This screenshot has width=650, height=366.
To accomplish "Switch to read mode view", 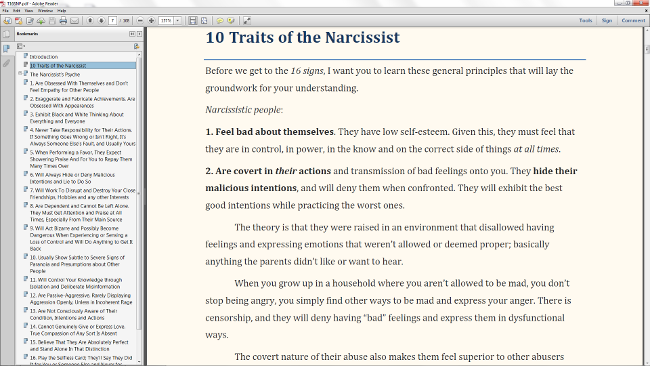I will click(x=247, y=20).
